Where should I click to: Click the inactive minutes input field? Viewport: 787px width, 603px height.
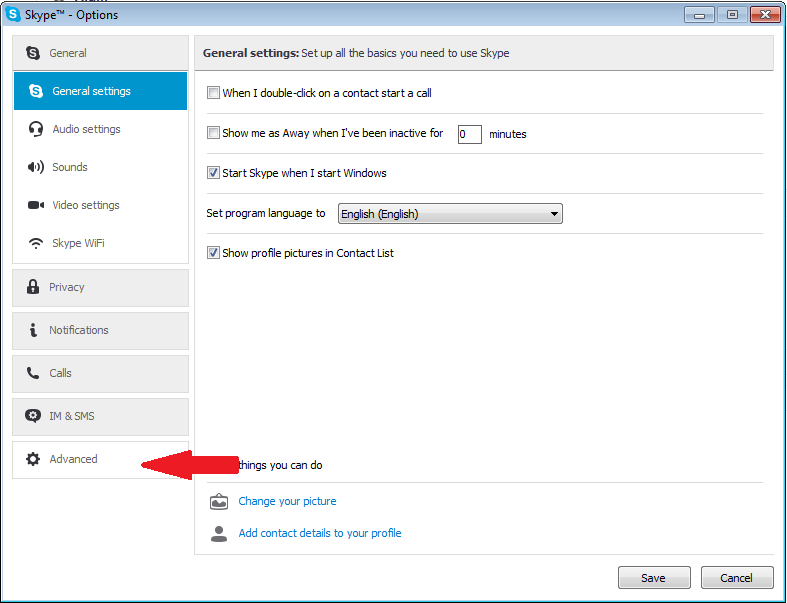(x=469, y=134)
